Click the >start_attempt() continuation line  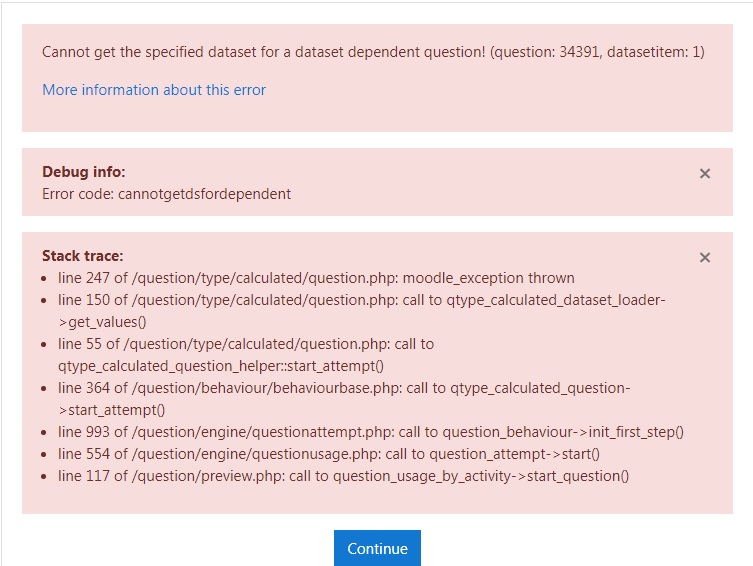pos(111,410)
